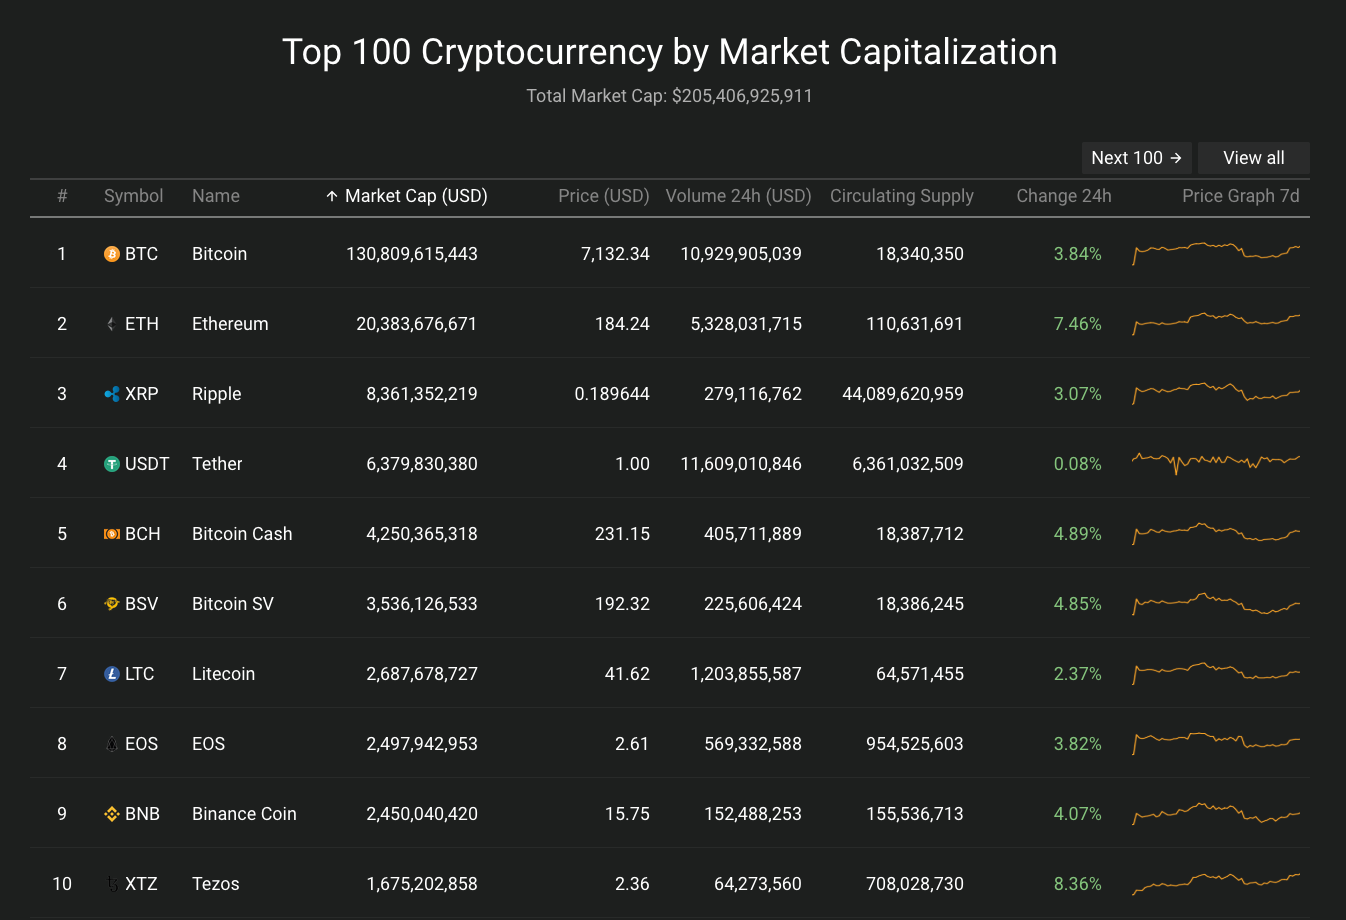Click Binance Coin price 15.75
Viewport: 1346px width, 920px height.
coord(627,814)
